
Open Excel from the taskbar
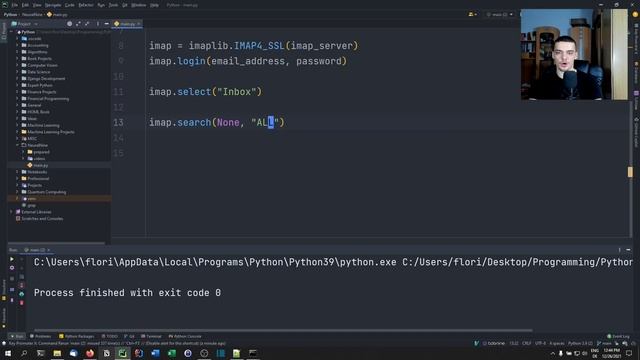click(171, 353)
